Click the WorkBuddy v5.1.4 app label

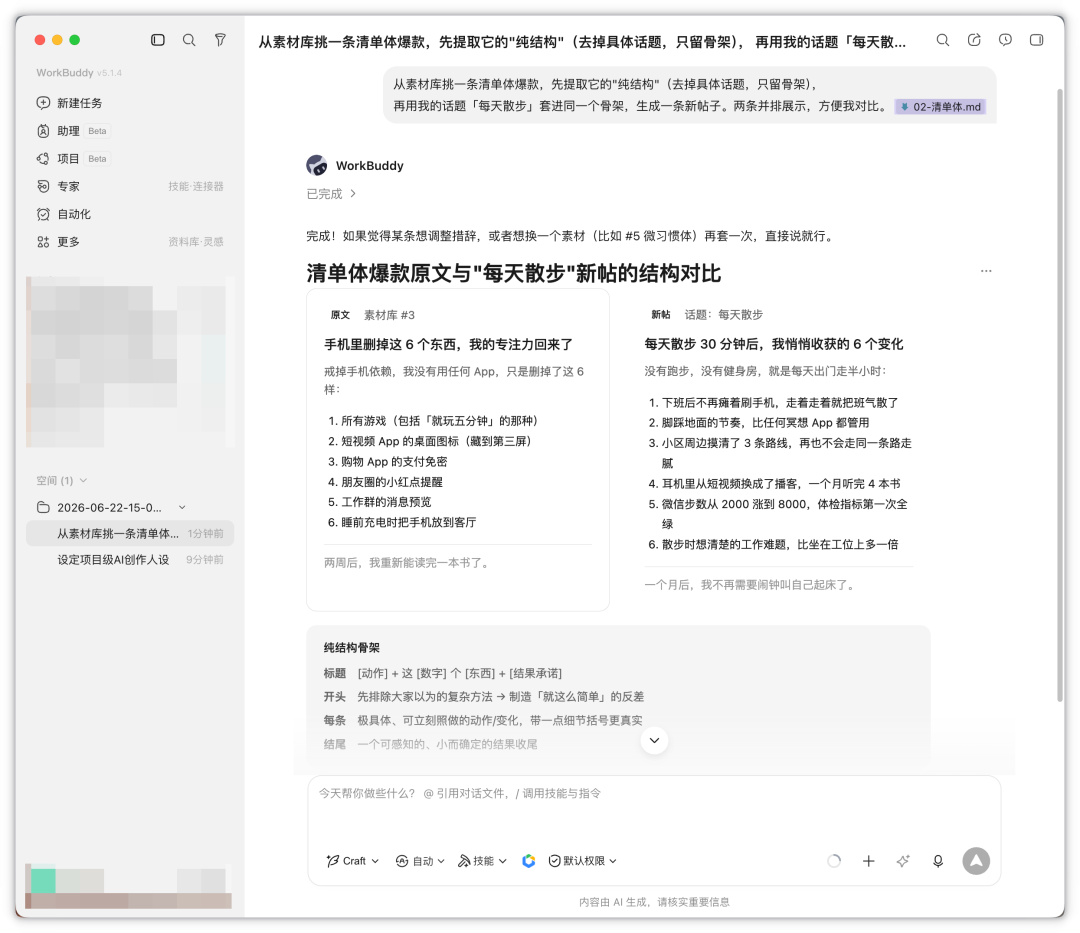pyautogui.click(x=79, y=72)
